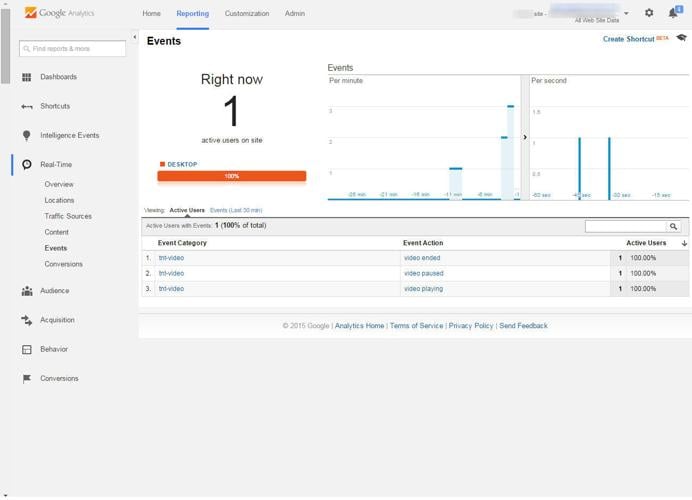
Task: Click Create Shortcut link
Action: click(627, 39)
